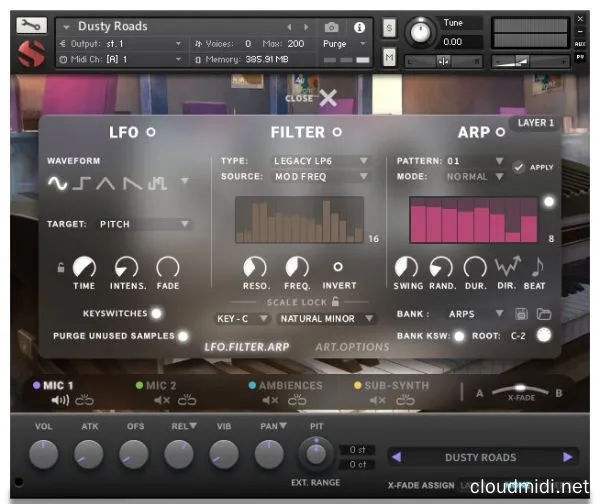Click the camera snapshot icon
This screenshot has height=504, width=600.
(331, 27)
